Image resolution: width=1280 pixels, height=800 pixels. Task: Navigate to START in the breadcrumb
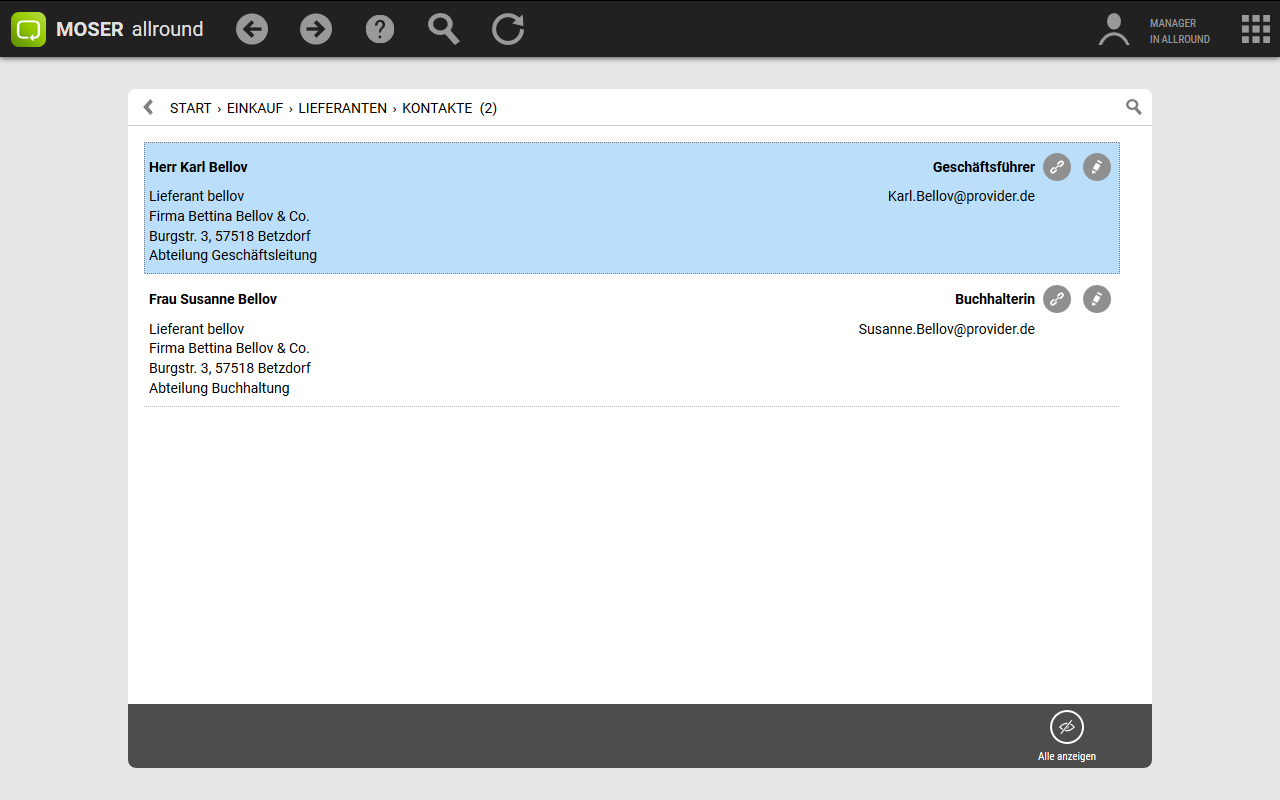tap(190, 108)
